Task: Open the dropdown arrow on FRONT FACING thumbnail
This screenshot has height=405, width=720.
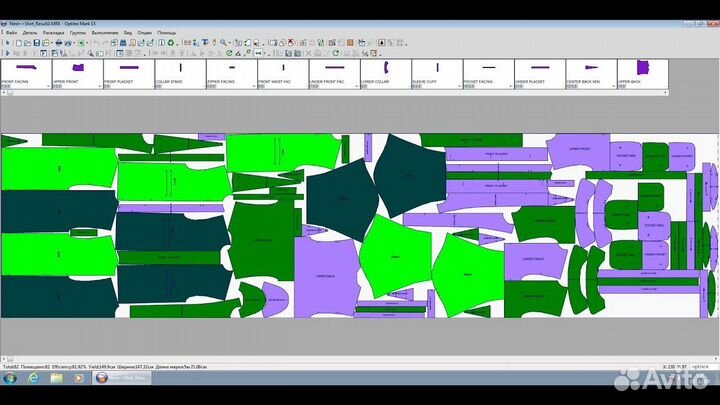Action: (x=48, y=87)
